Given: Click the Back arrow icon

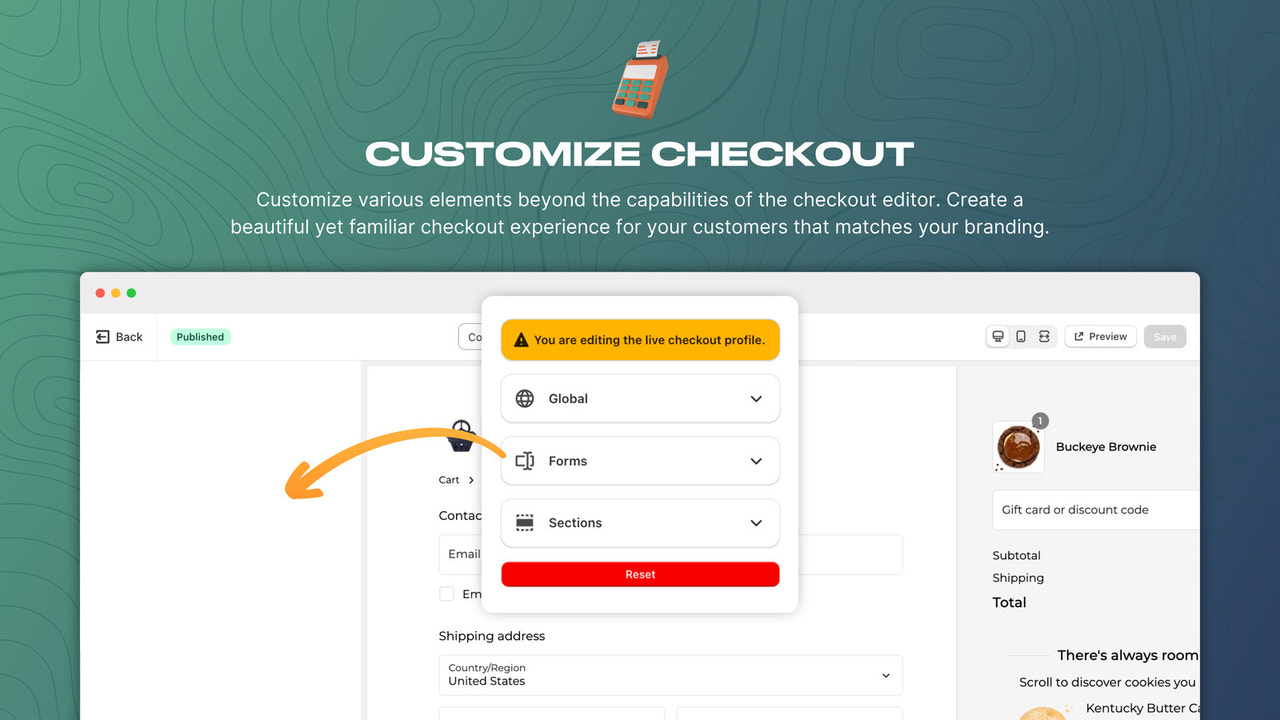Looking at the screenshot, I should (104, 336).
